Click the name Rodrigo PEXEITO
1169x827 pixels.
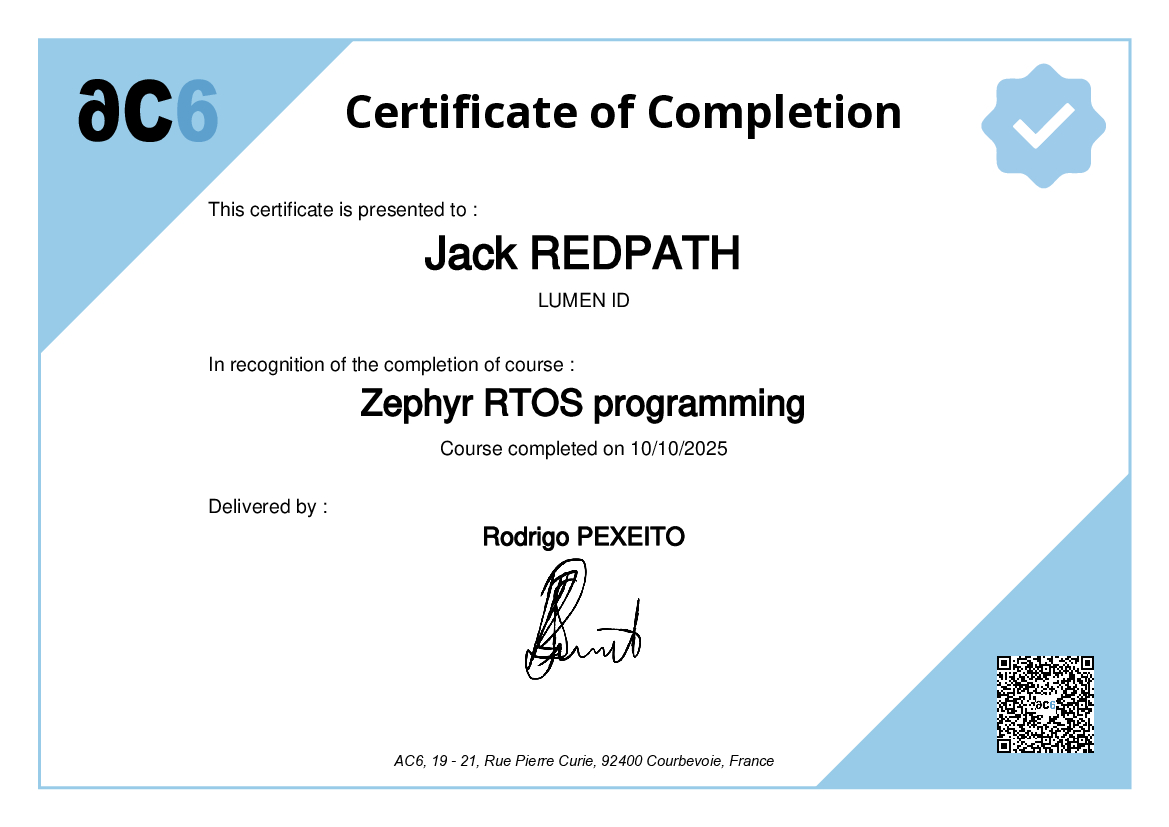click(584, 537)
